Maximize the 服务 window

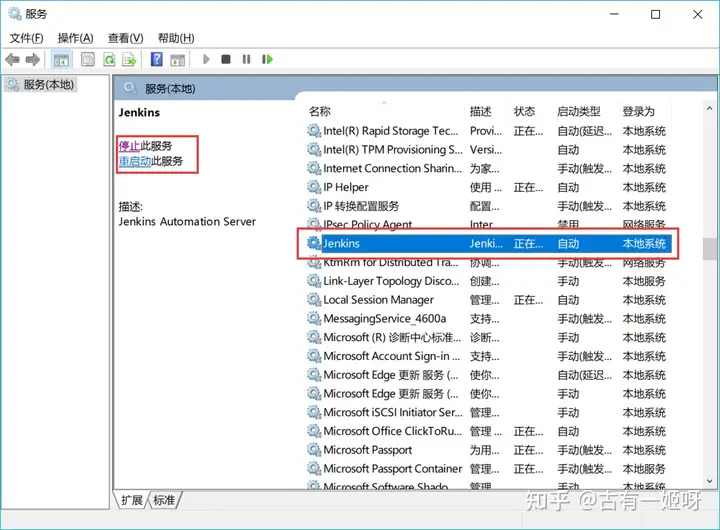(x=655, y=14)
